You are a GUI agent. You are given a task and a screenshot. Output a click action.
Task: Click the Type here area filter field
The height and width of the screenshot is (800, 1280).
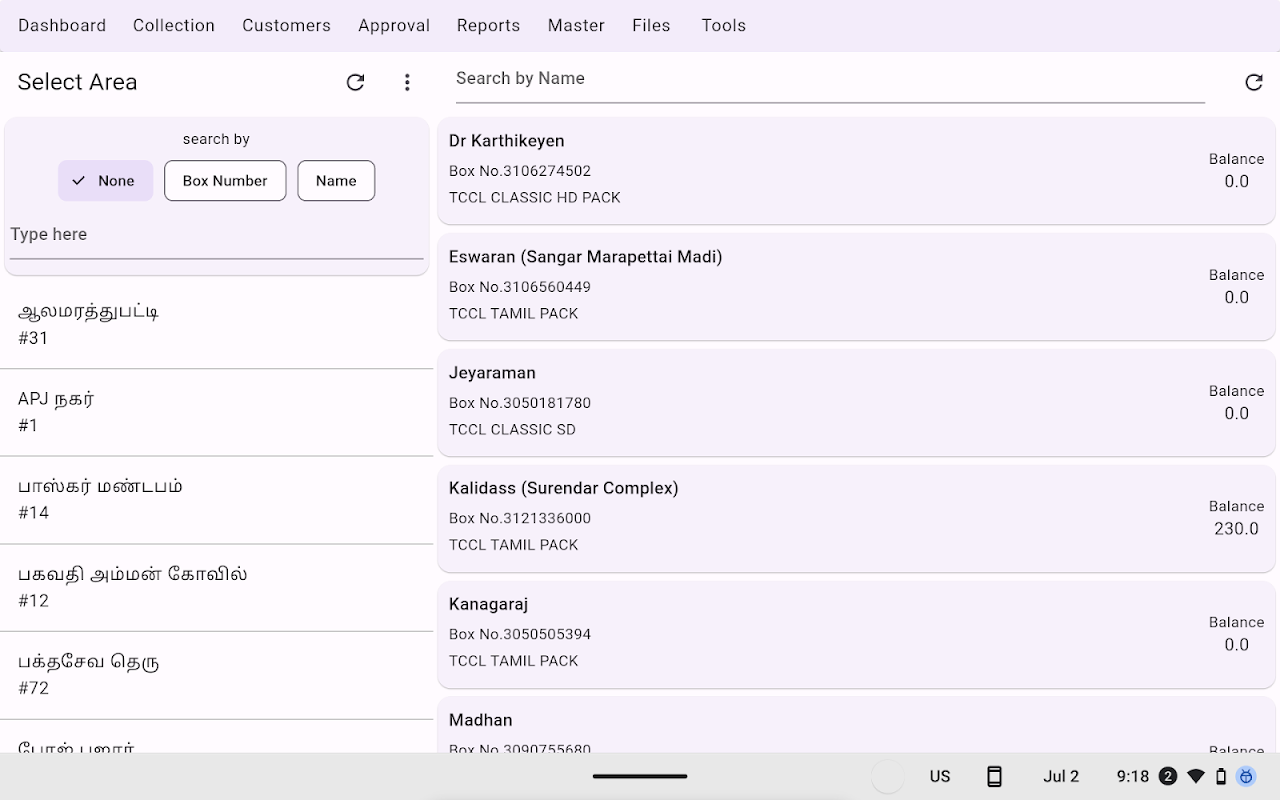216,235
